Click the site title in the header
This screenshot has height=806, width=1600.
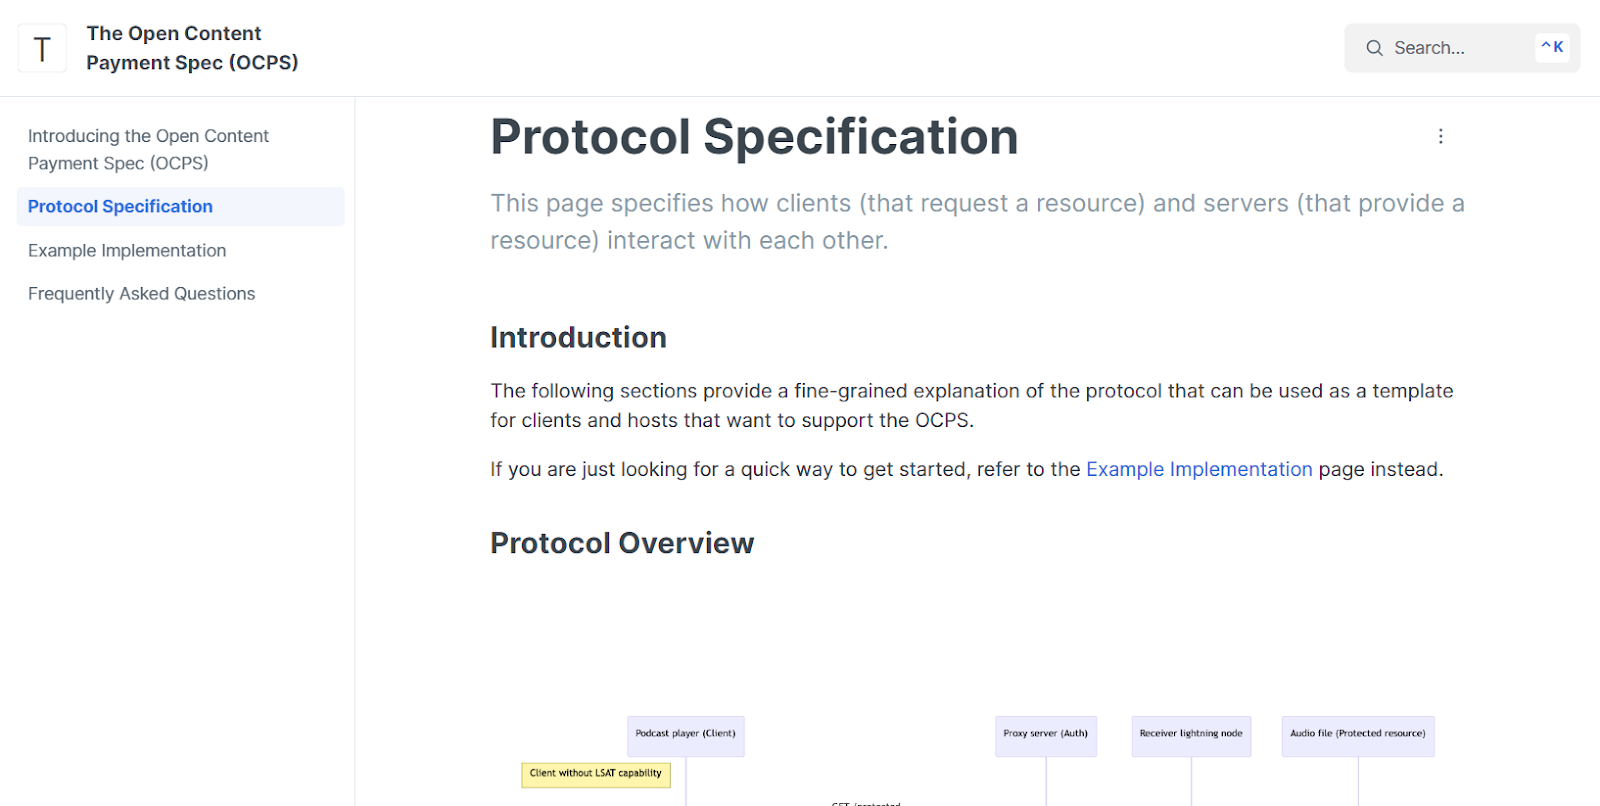[x=192, y=48]
